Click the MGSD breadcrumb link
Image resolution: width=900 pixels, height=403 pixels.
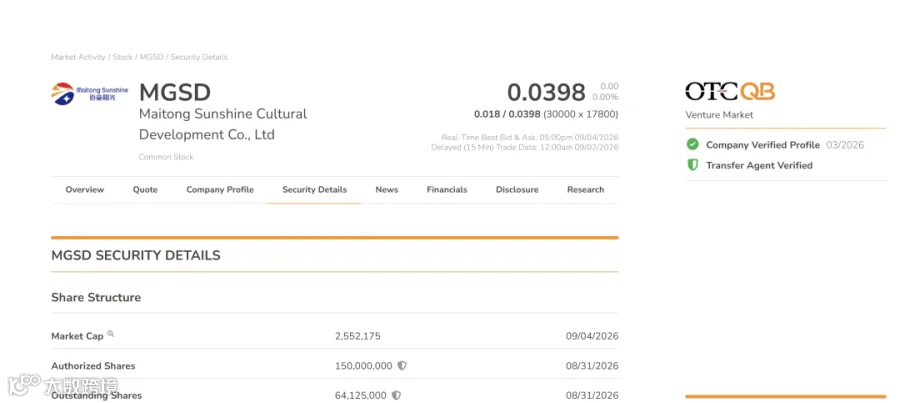(x=152, y=57)
